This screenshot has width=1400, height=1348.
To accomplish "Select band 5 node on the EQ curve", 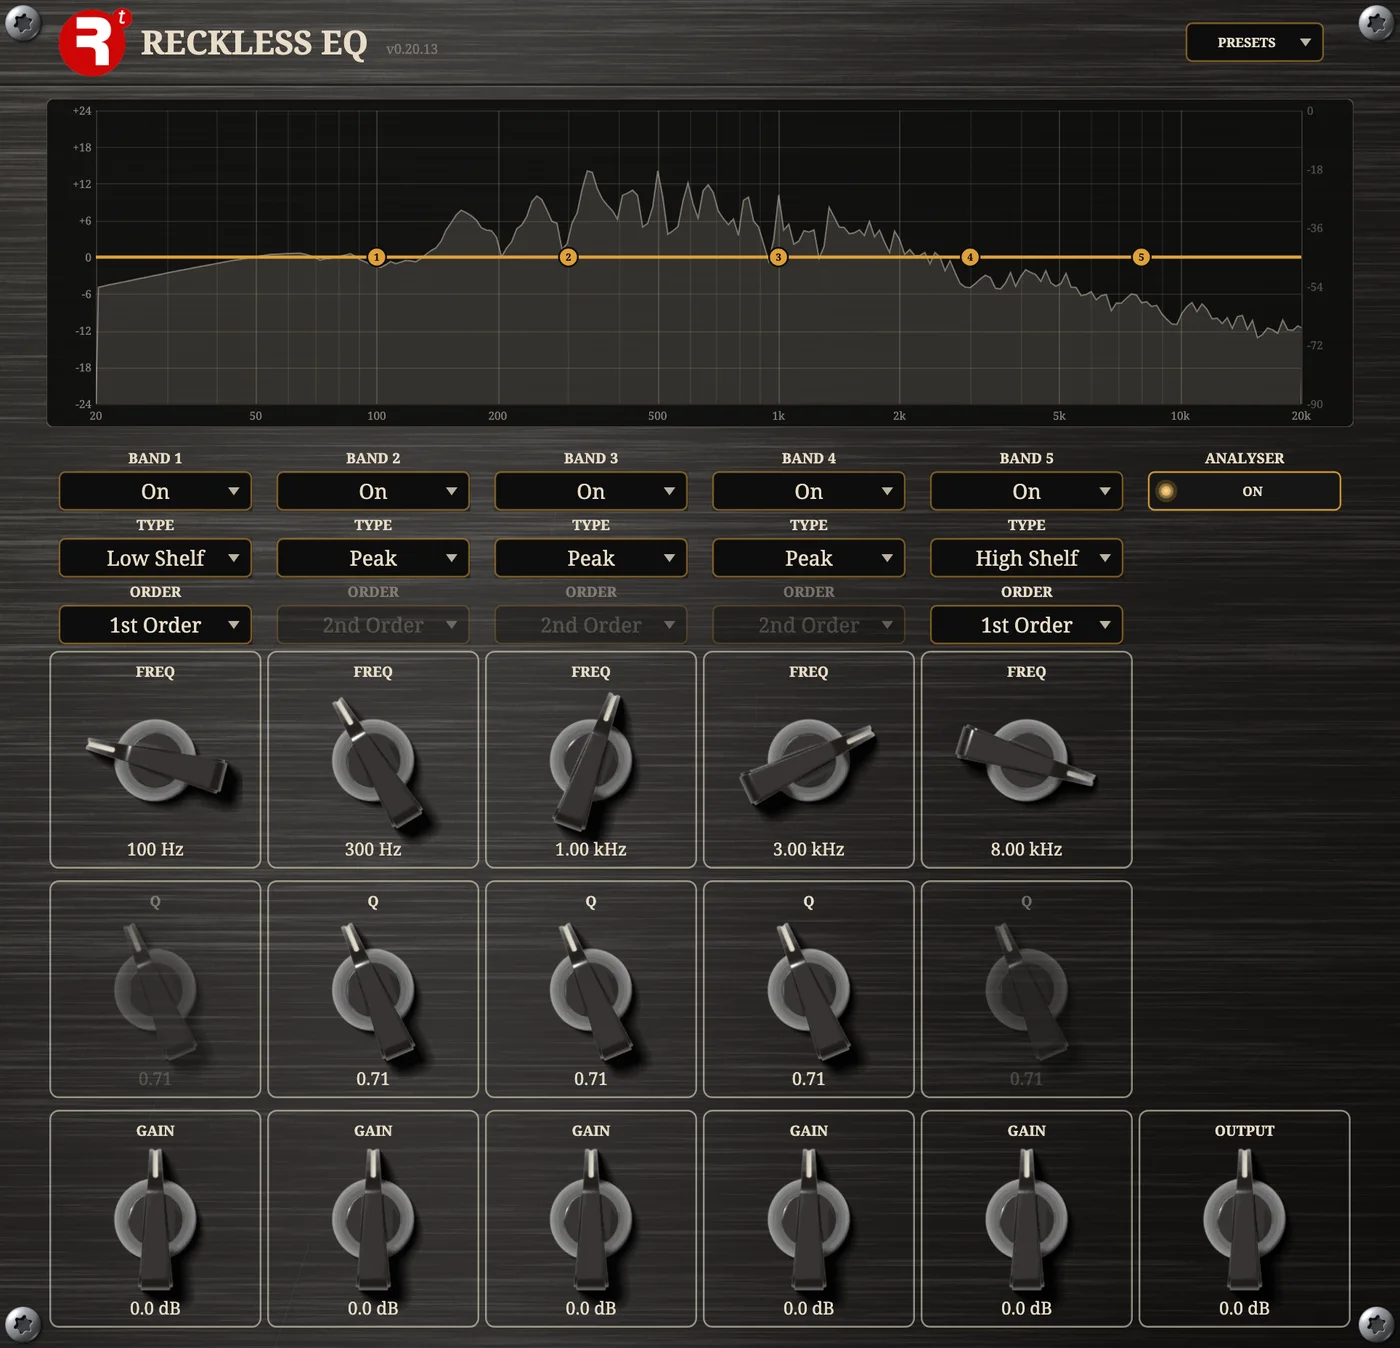I will [x=1141, y=257].
